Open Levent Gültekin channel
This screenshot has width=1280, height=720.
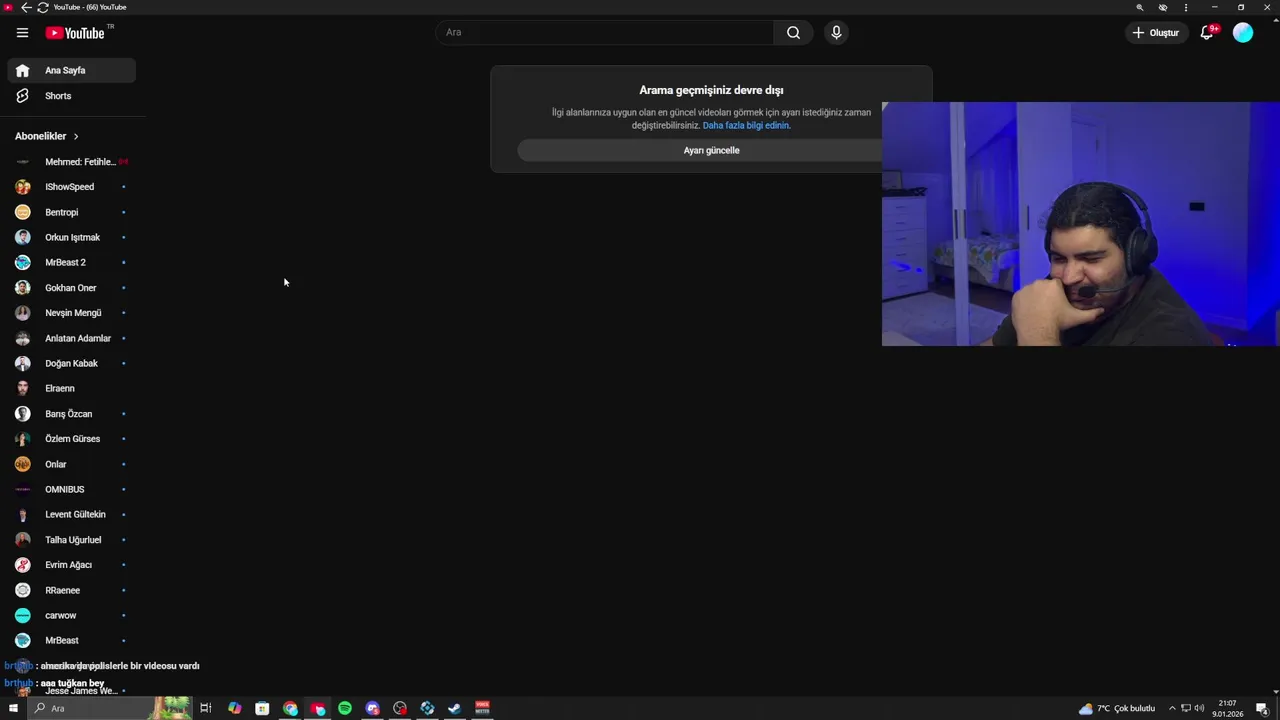(72, 514)
